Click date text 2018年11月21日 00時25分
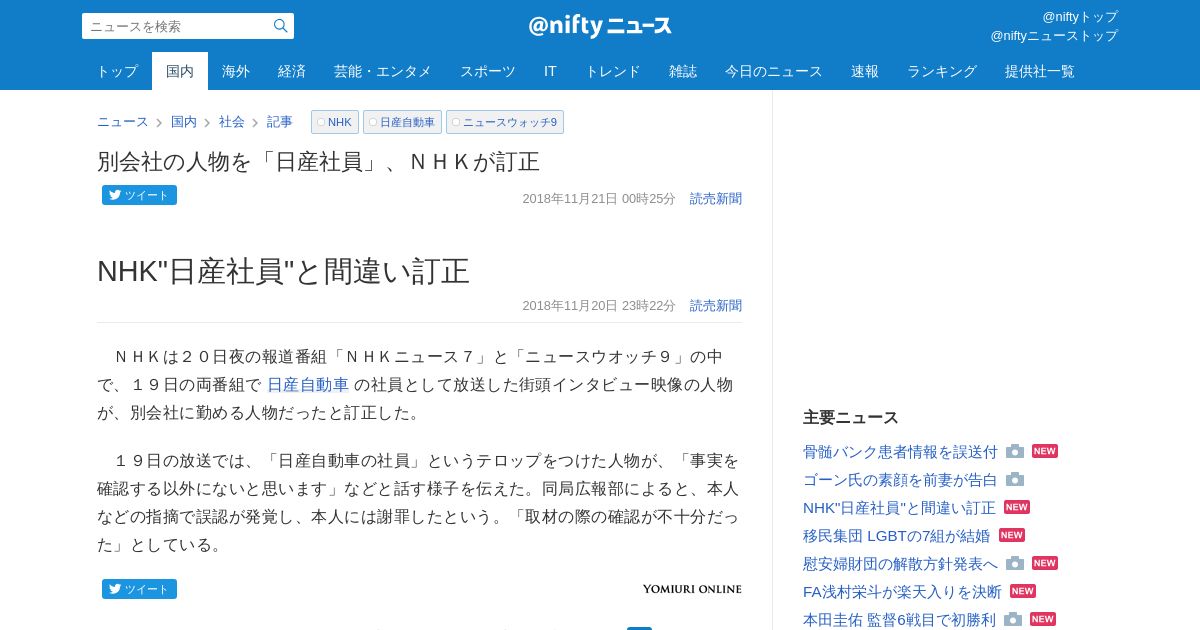The image size is (1200, 630). [x=599, y=199]
